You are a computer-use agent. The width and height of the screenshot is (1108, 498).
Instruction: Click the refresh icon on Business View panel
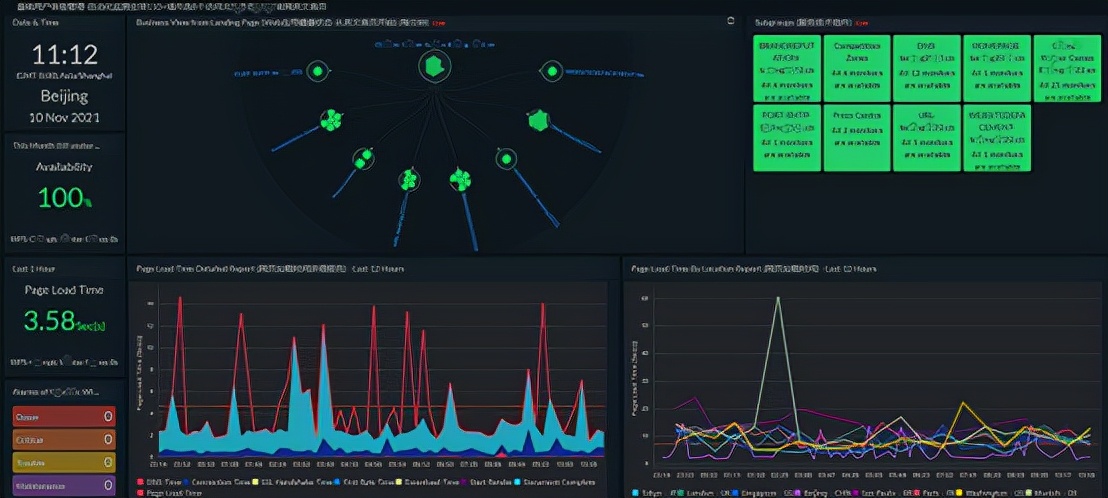pos(731,21)
